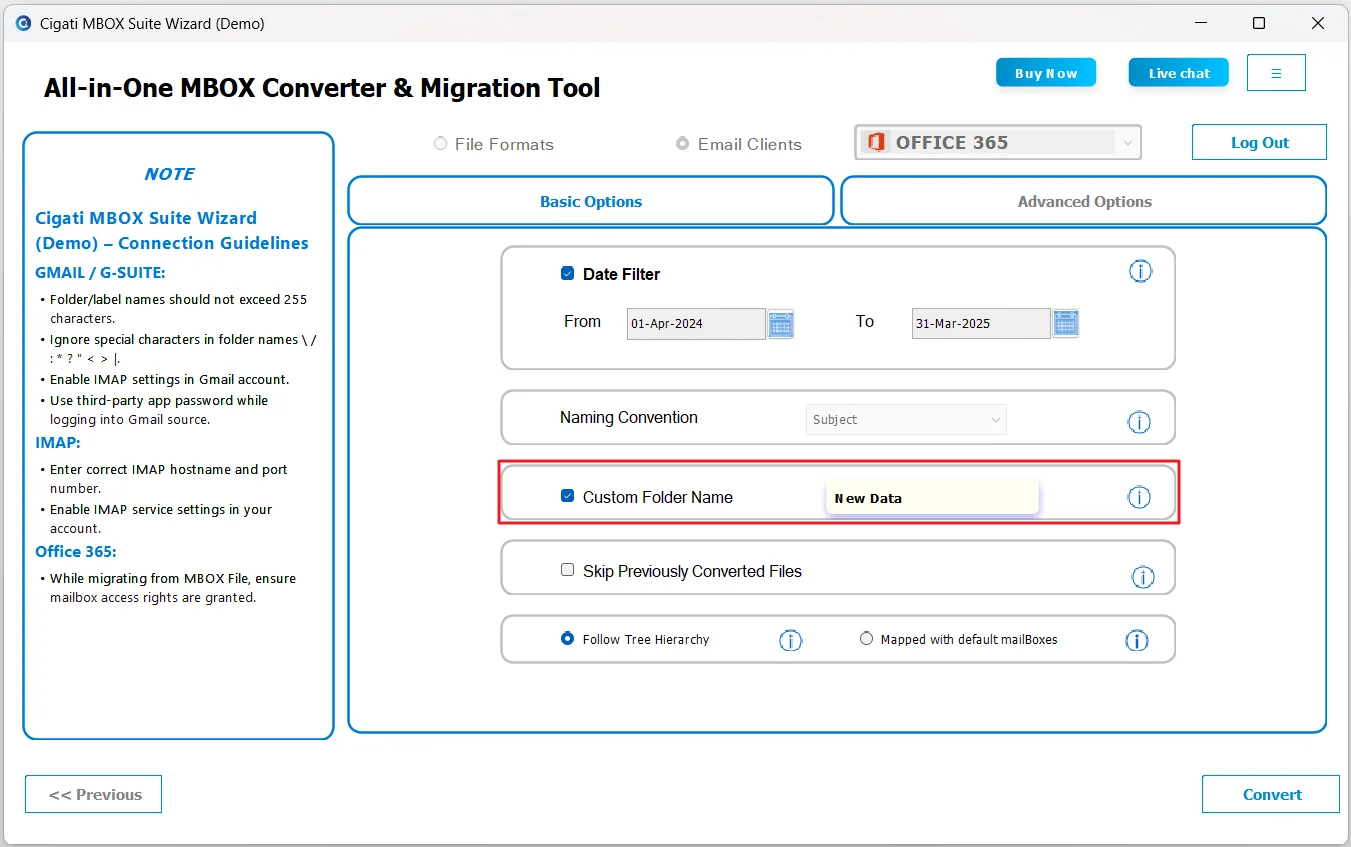This screenshot has width=1351, height=847.
Task: Click the Convert button
Action: pyautogui.click(x=1271, y=794)
